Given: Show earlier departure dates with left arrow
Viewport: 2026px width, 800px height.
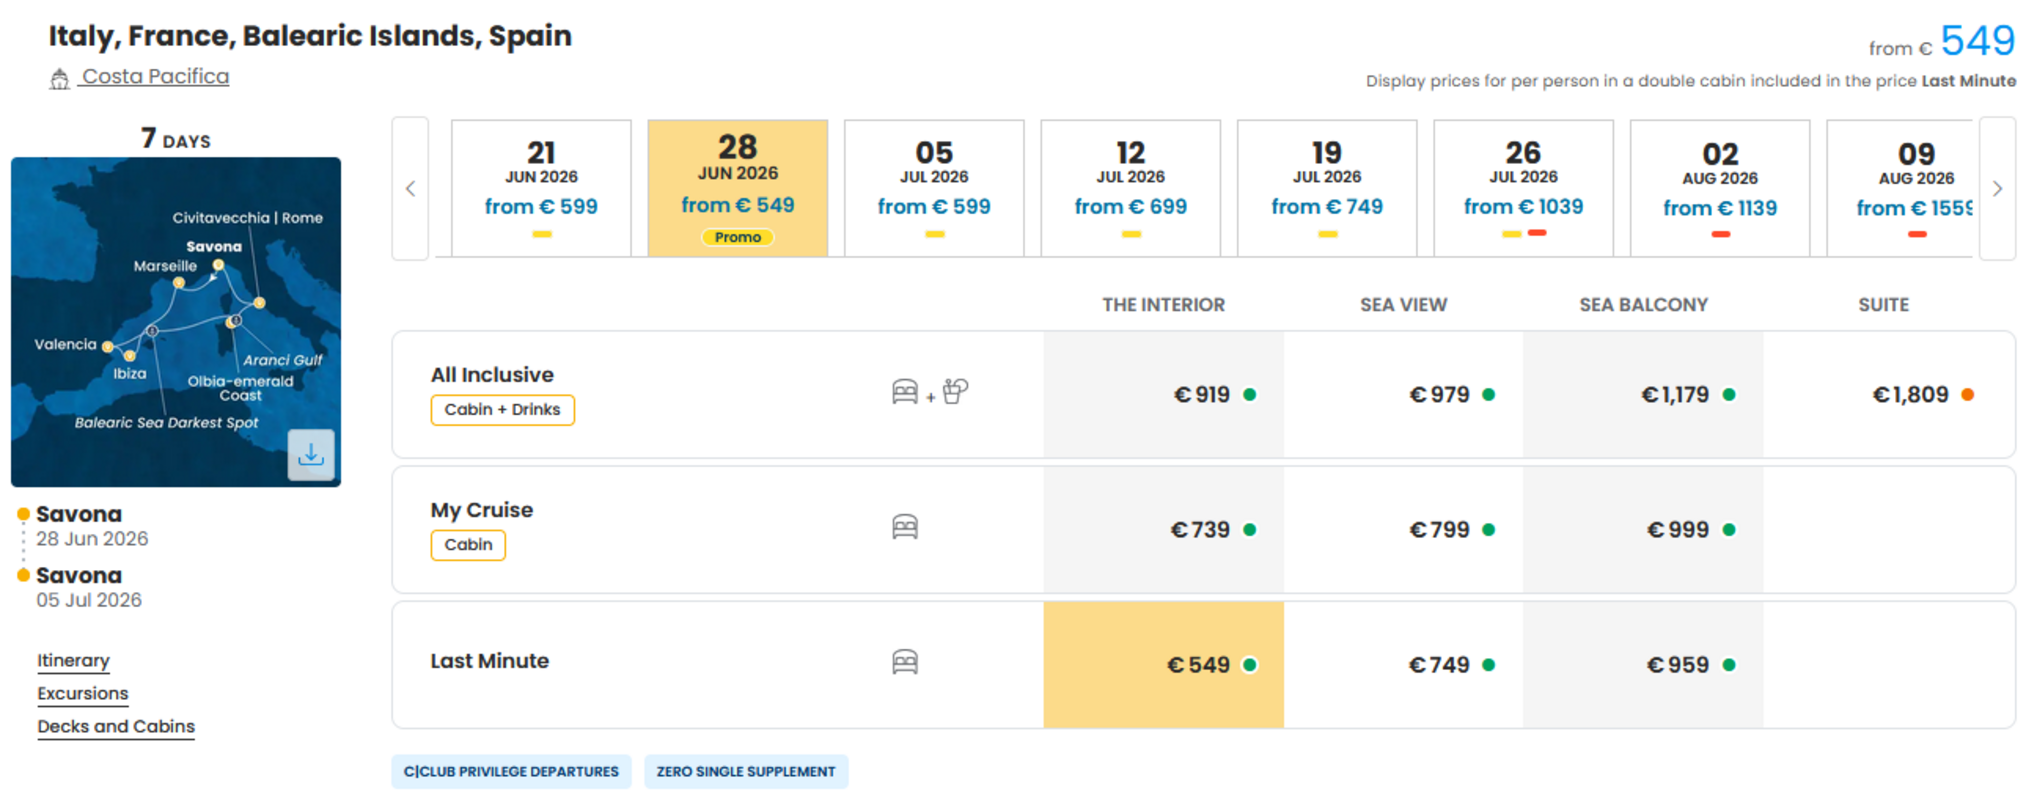Looking at the screenshot, I should [410, 188].
